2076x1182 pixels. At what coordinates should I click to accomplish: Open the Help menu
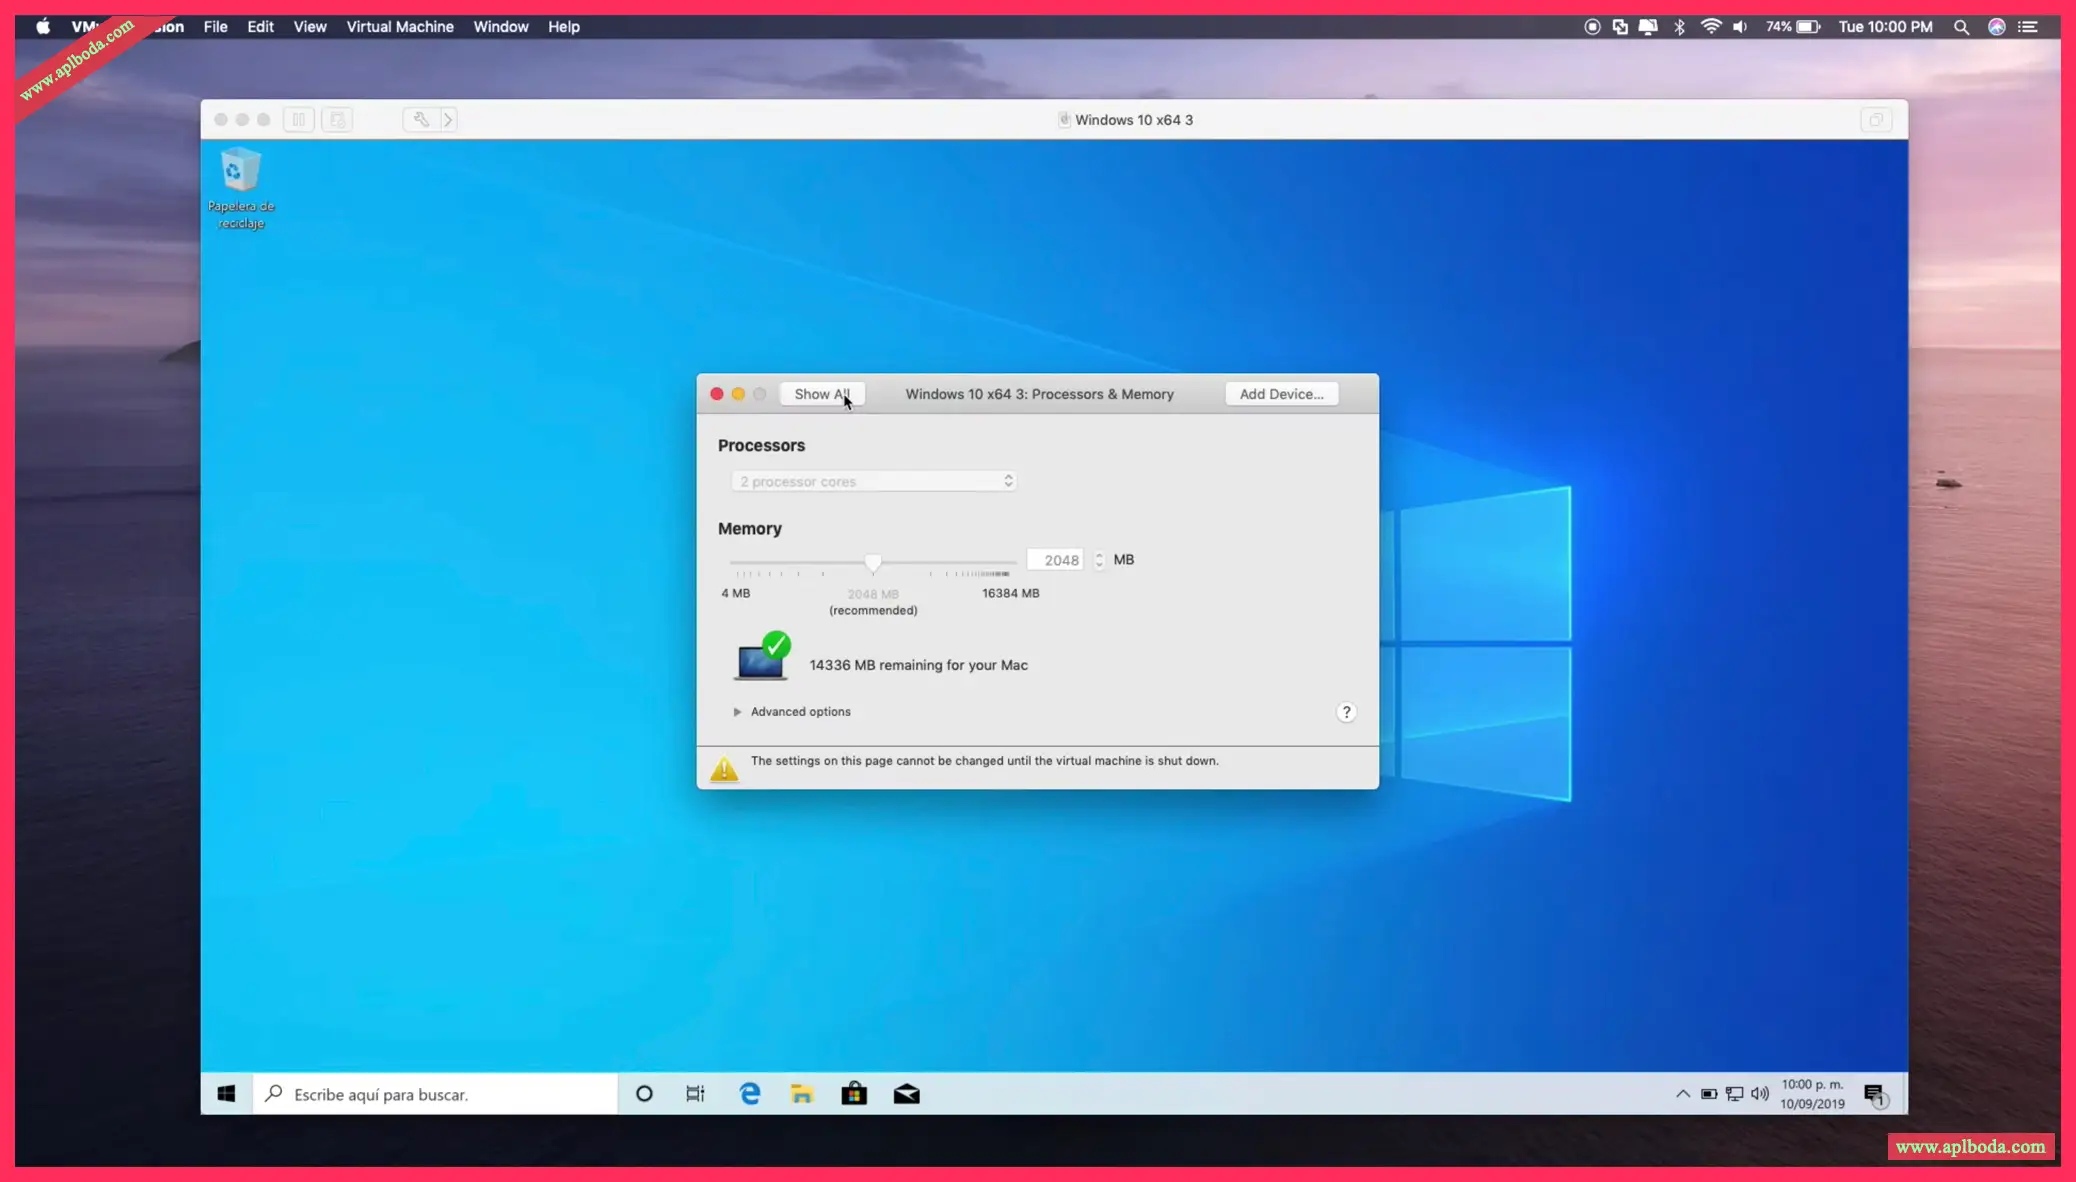pos(564,27)
